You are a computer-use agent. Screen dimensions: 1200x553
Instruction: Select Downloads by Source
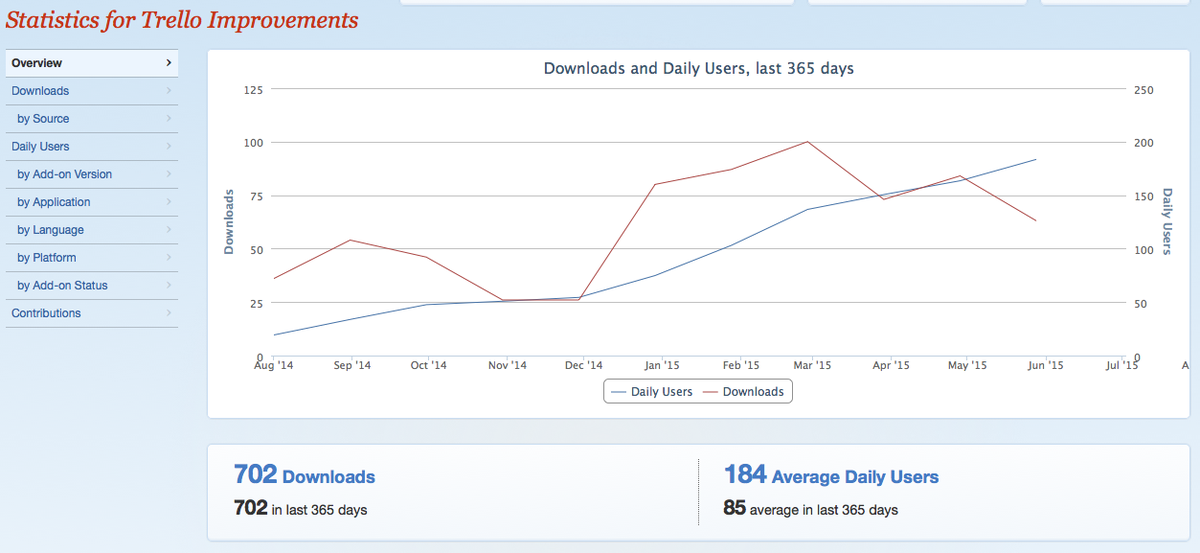pyautogui.click(x=91, y=119)
